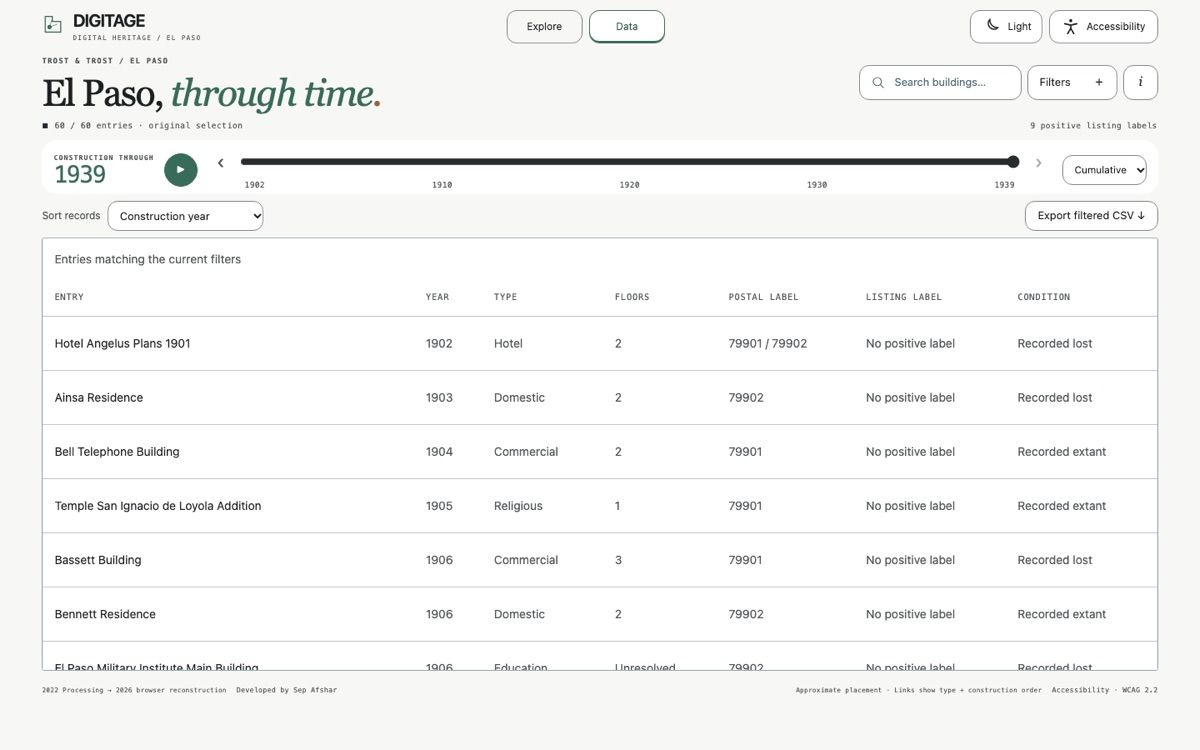Step timeline back with left chevron
The height and width of the screenshot is (750, 1200).
221,163
